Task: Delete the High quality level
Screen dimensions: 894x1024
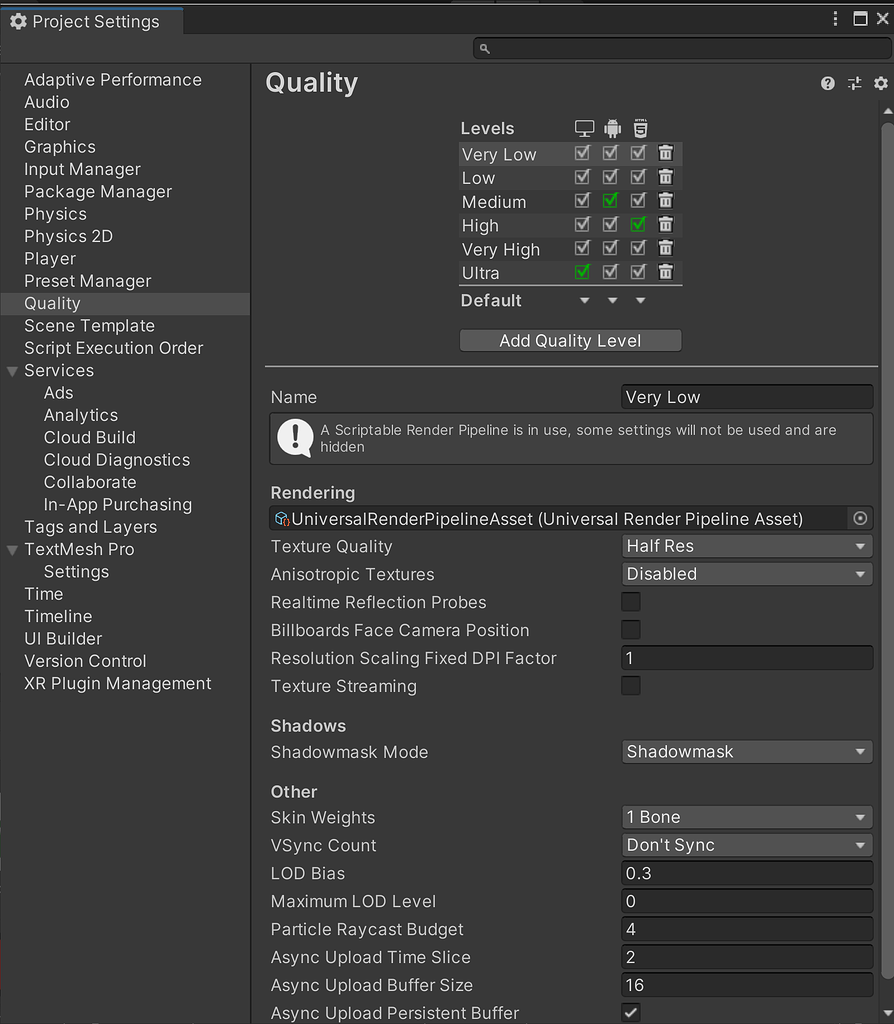Action: tap(666, 225)
